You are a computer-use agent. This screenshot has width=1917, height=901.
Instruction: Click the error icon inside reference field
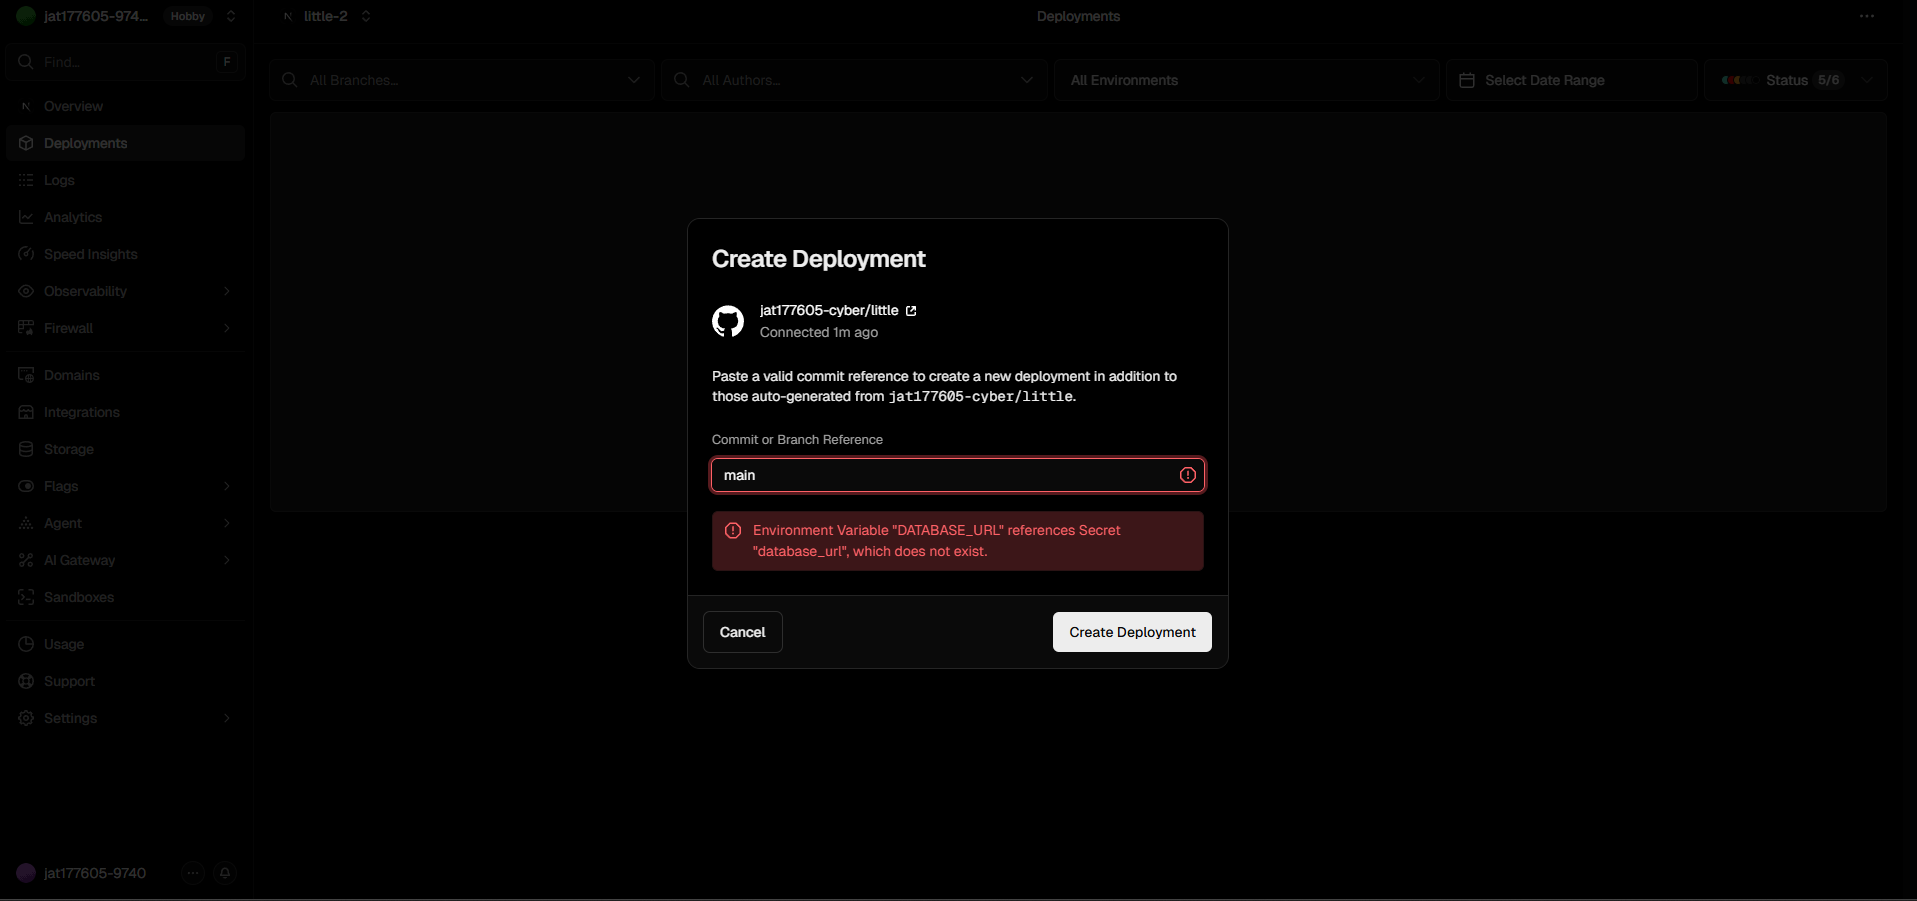point(1187,475)
